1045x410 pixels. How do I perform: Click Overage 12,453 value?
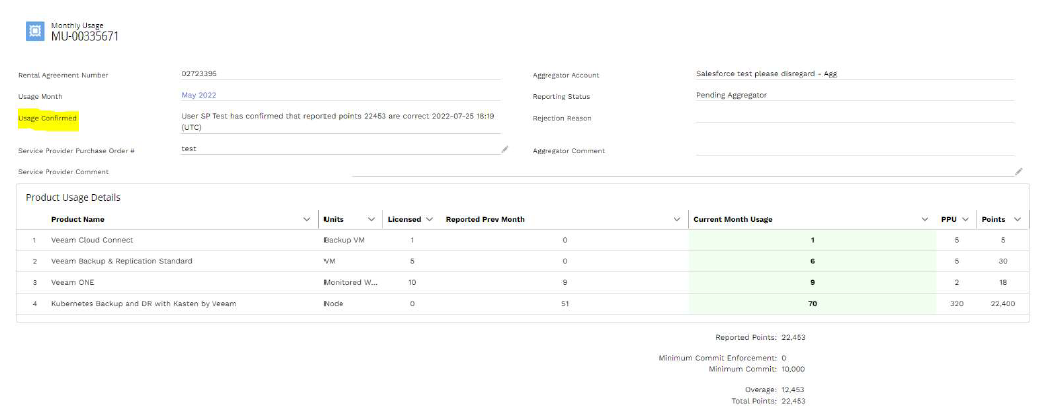pos(793,389)
